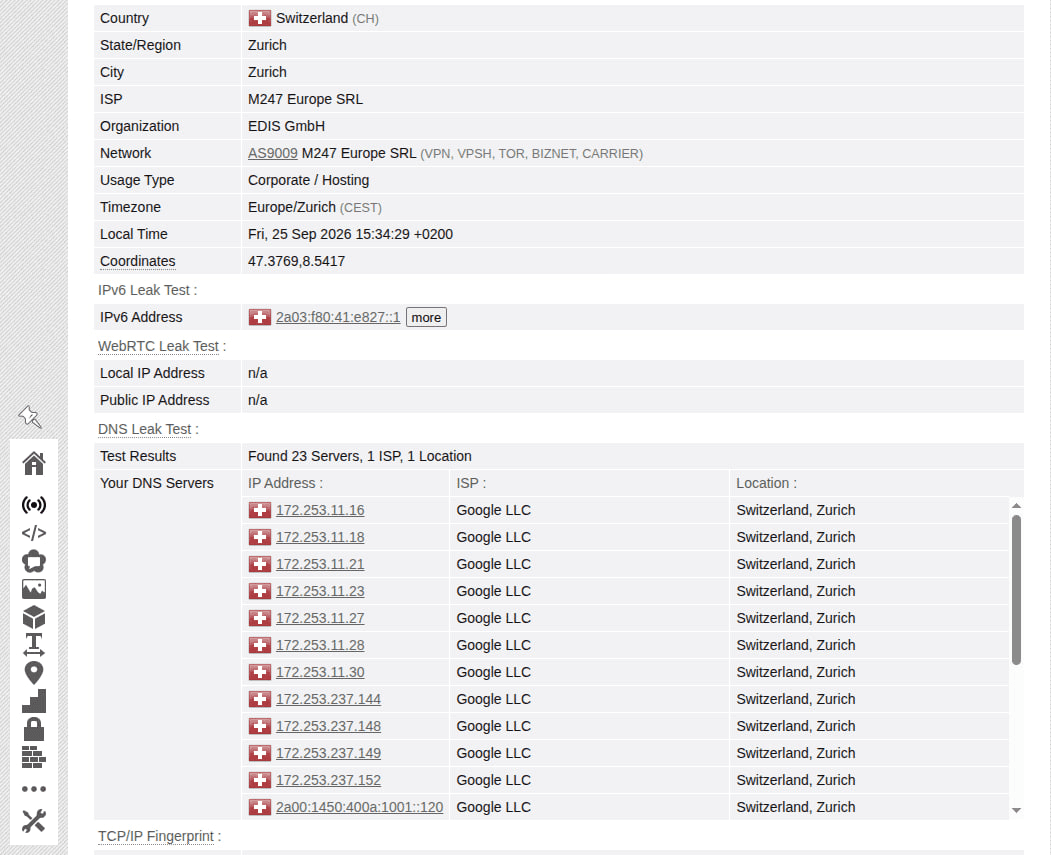Viewport: 1051px width, 855px height.
Task: Select the Local Time value 15:34:29
Action: (350, 234)
